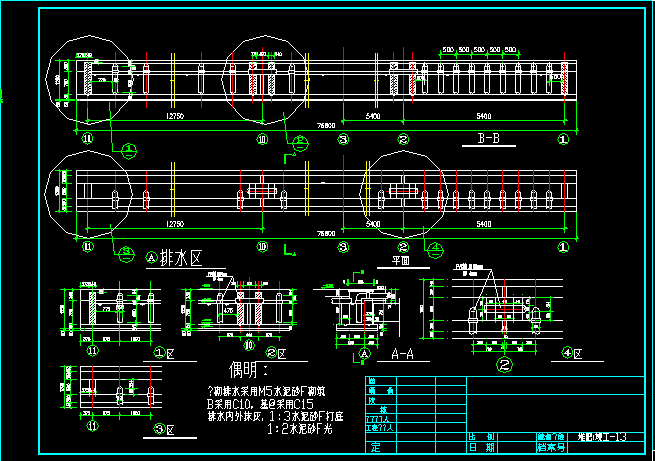The image size is (655, 461).
Task: Click the row of 500 spacing dimensions
Action: (x=478, y=49)
